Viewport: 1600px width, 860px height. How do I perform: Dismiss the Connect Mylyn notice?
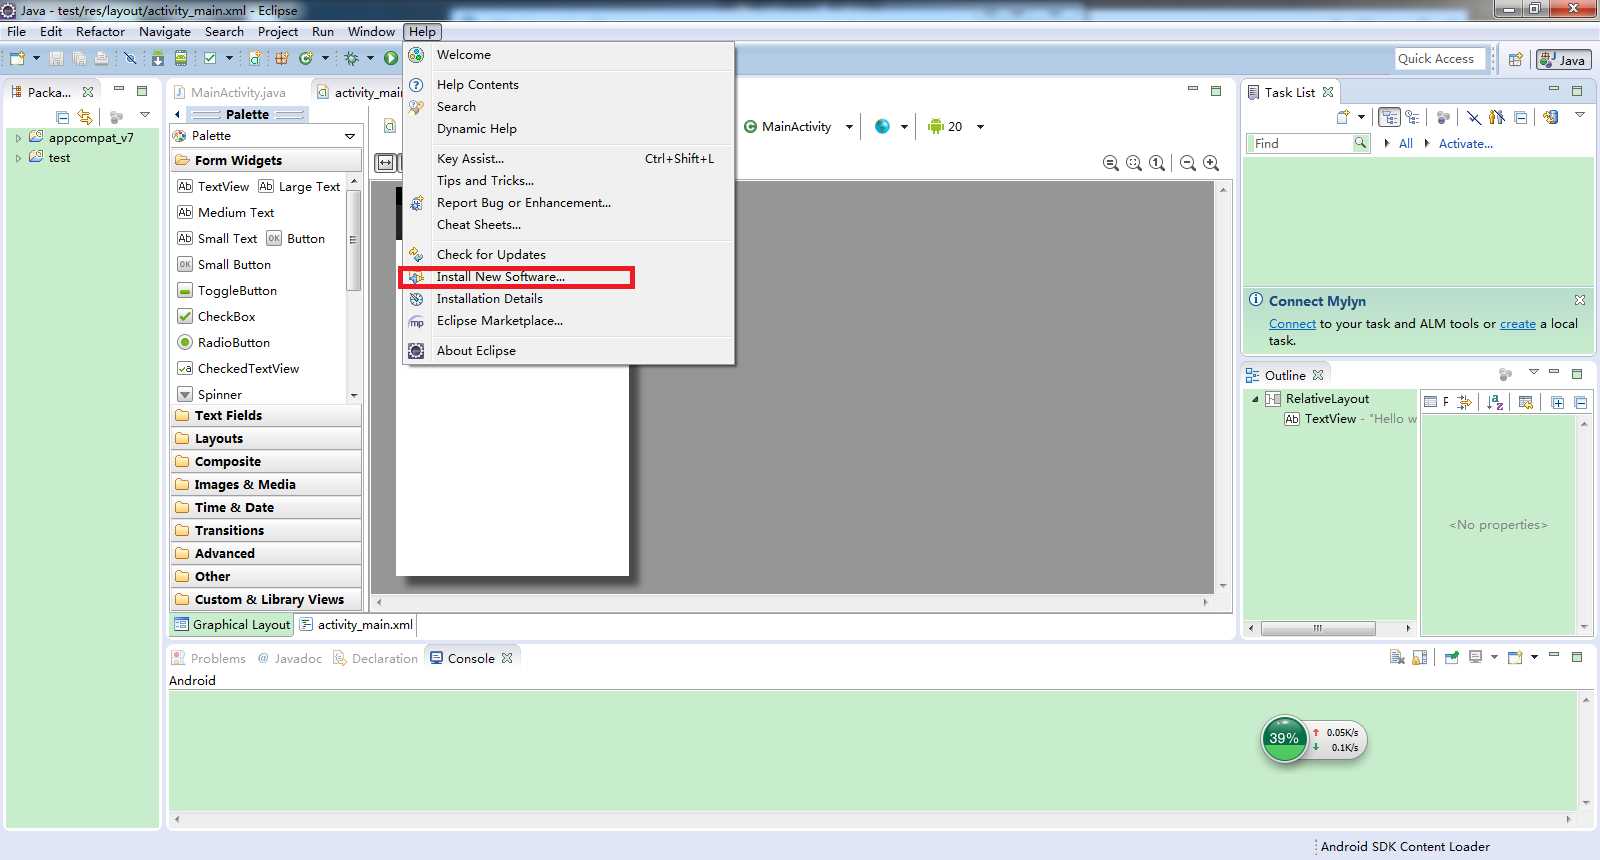(x=1580, y=300)
